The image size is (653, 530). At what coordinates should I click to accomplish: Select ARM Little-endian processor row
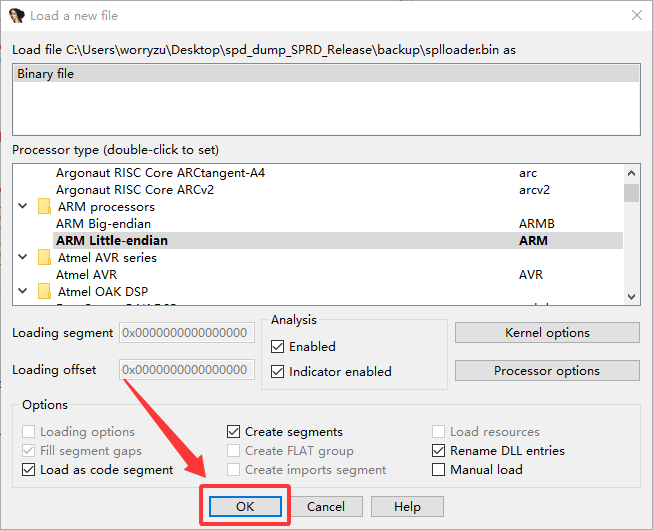point(338,241)
